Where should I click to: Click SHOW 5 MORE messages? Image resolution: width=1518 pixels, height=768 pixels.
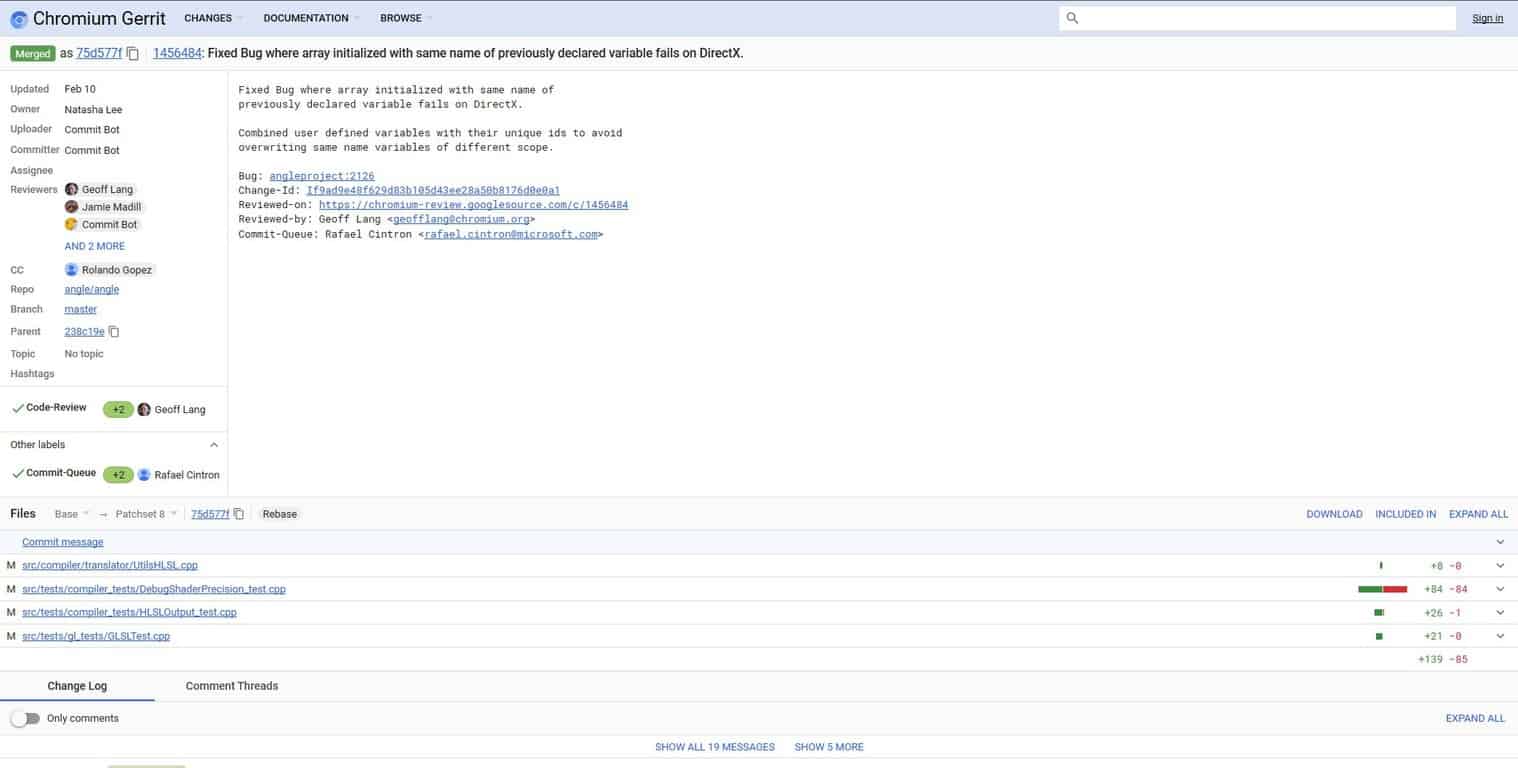(x=829, y=747)
